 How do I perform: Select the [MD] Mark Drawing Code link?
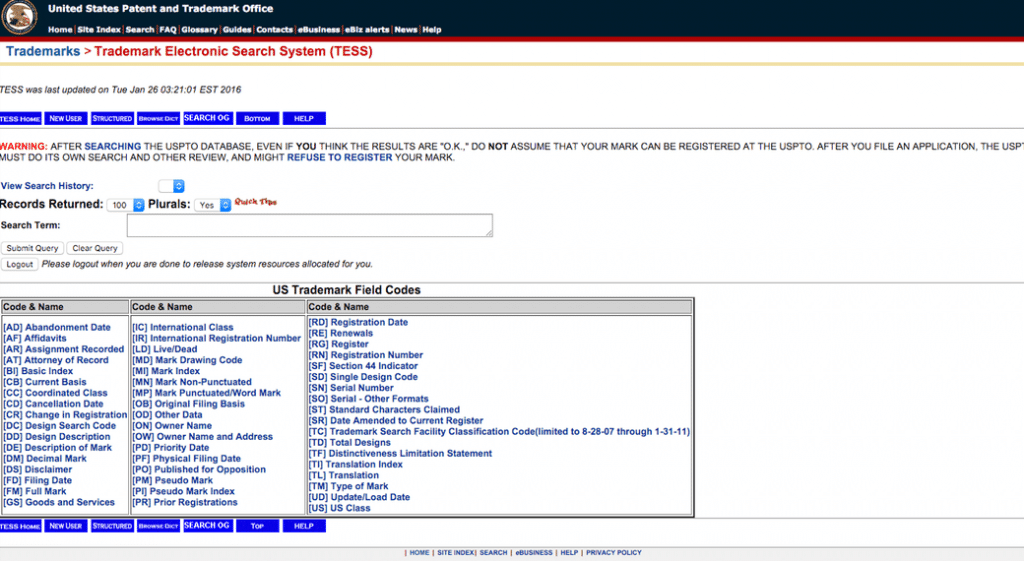(187, 361)
